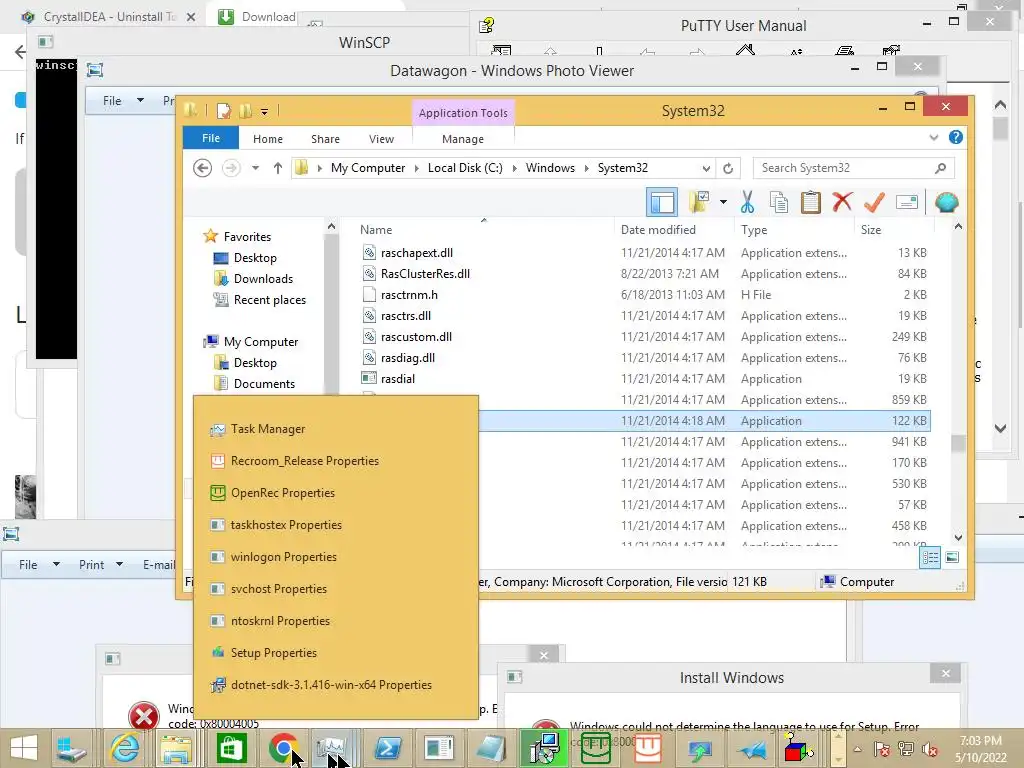Open the green Store taskbar icon
1024x768 pixels.
231,748
